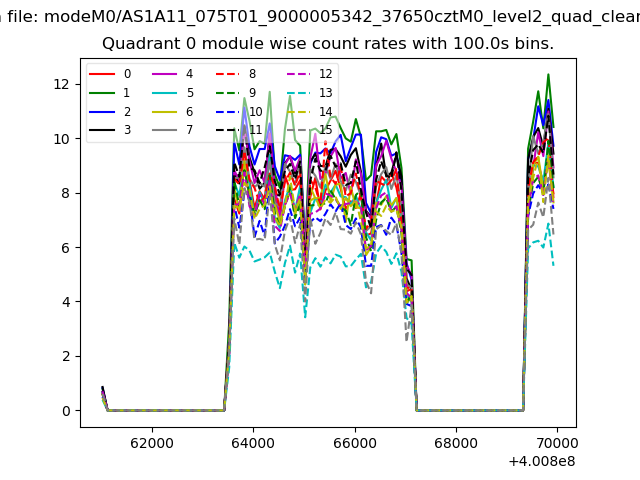Click legend label 12
The image size is (640, 480).
[326, 74]
